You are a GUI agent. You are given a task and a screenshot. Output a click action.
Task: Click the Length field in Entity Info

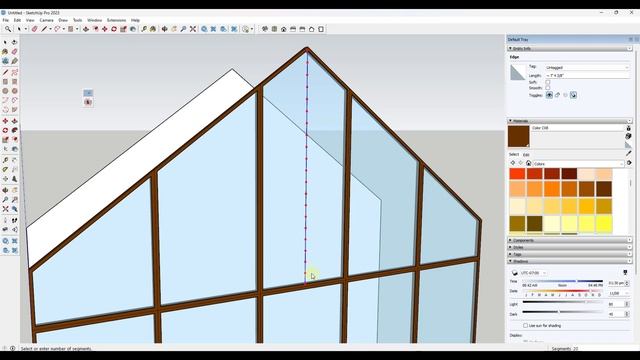(x=587, y=76)
